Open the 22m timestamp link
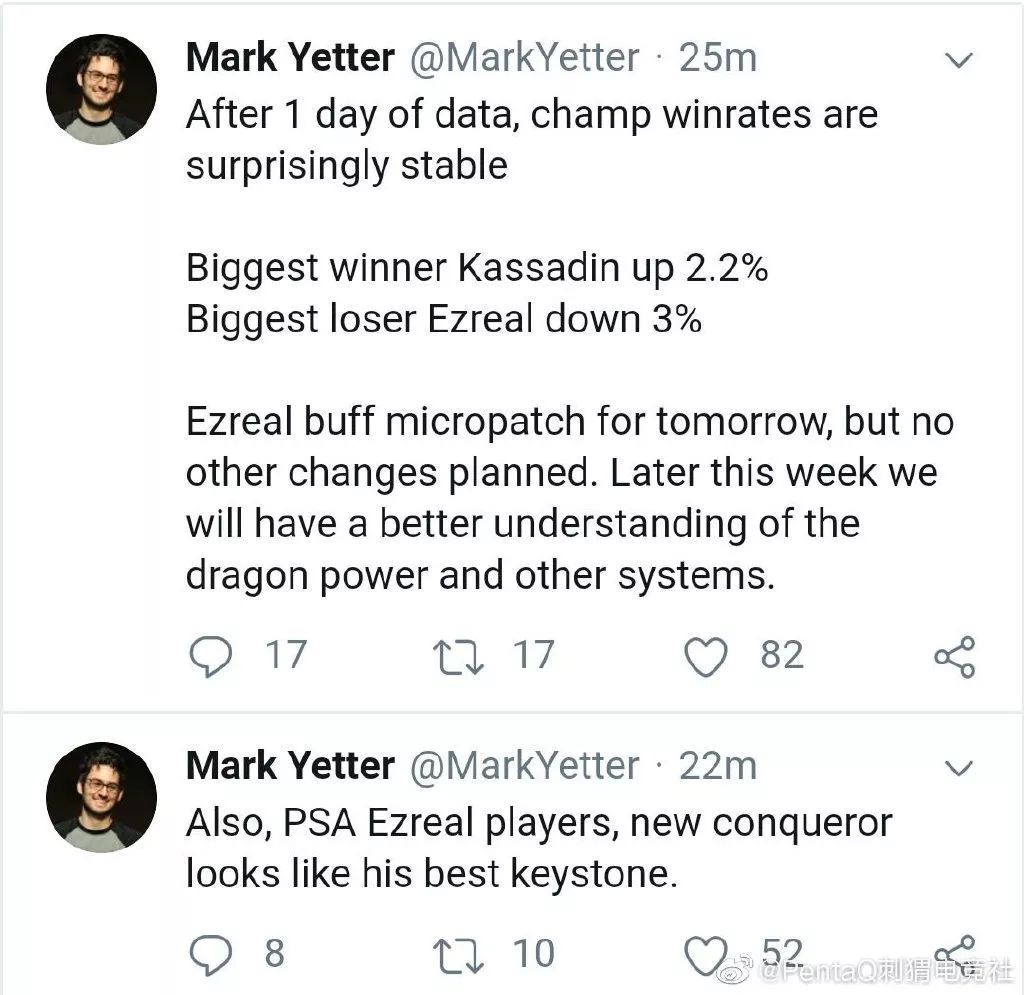Screen dimensions: 1024x995 coord(718,766)
